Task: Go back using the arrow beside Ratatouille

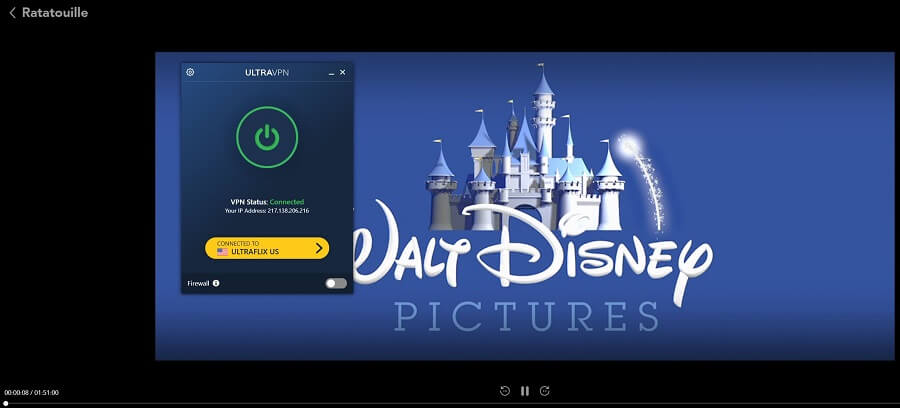Action: [12, 13]
